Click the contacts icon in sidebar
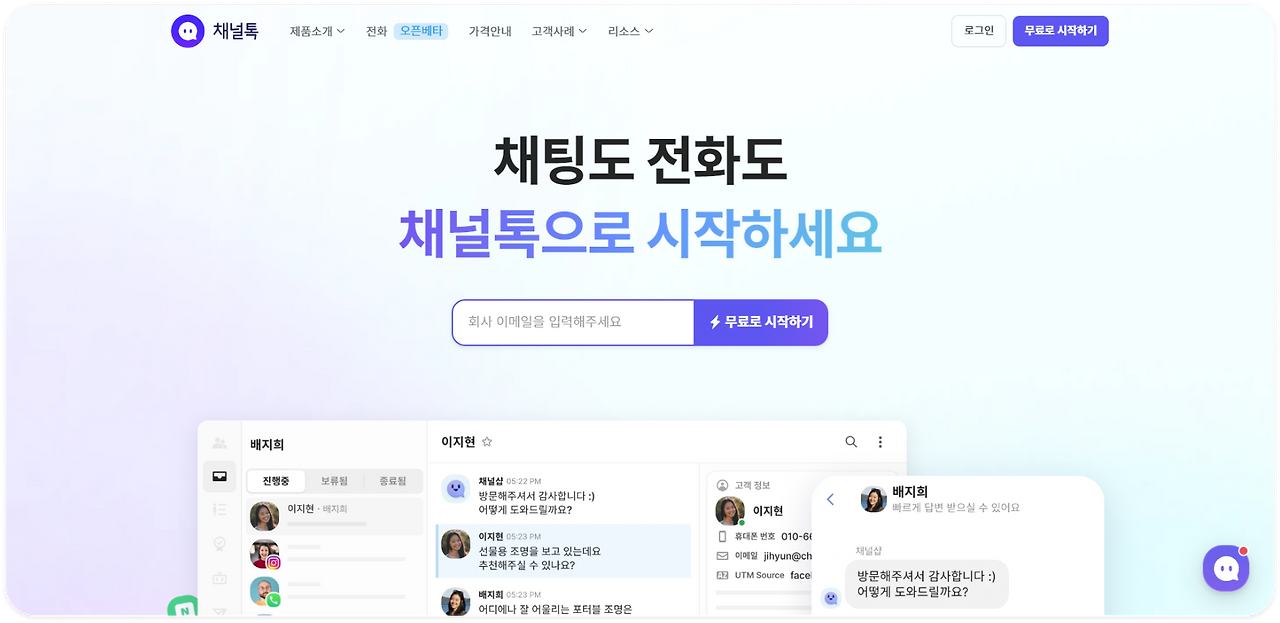The width and height of the screenshot is (1280, 623). click(x=219, y=443)
